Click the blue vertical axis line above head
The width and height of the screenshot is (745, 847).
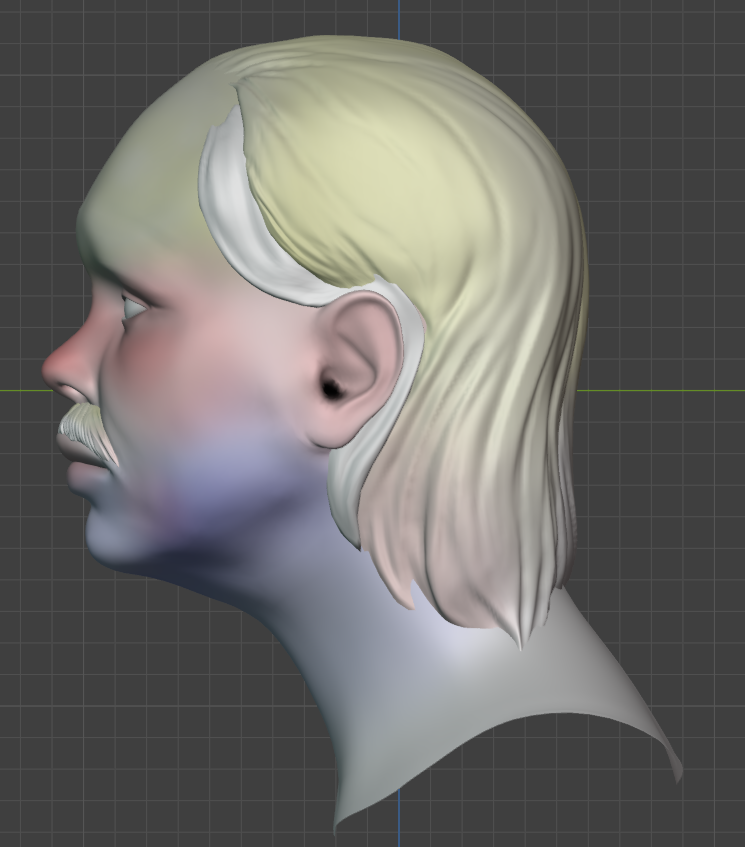399,19
